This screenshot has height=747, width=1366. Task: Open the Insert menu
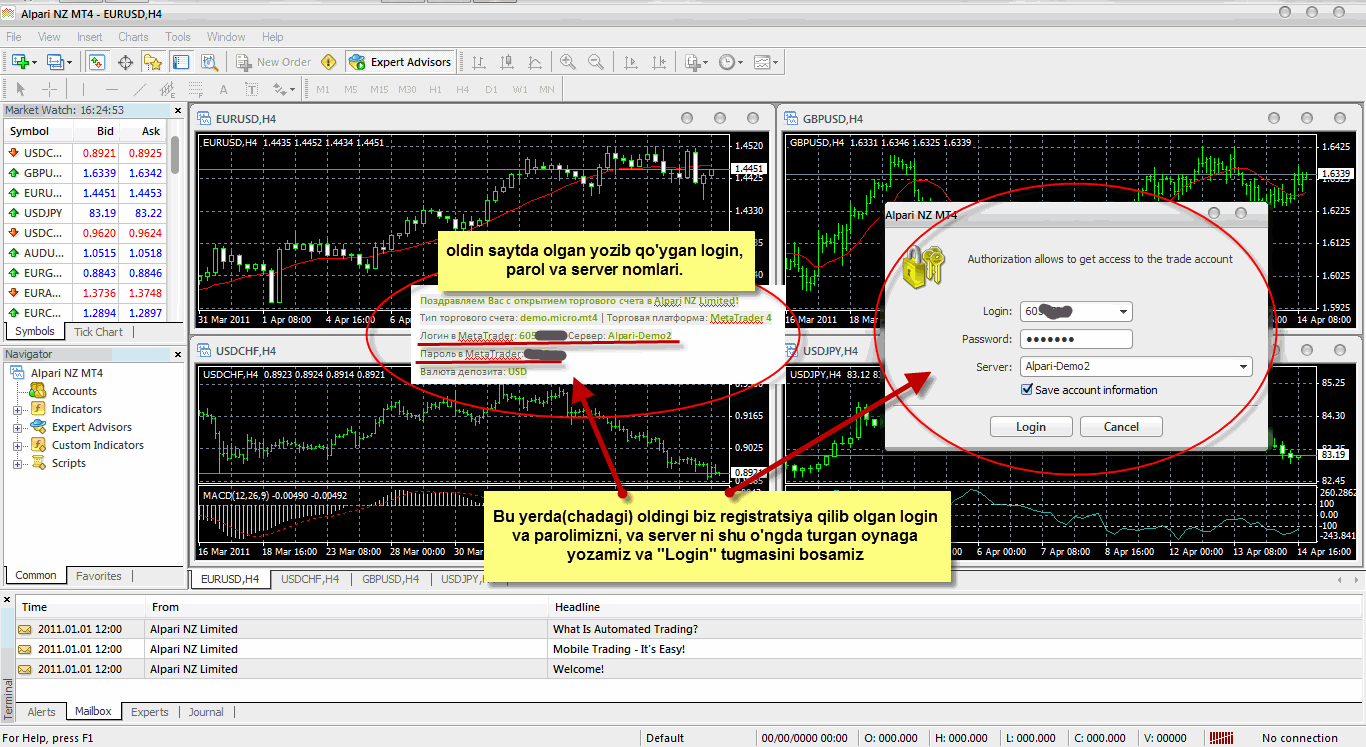90,37
